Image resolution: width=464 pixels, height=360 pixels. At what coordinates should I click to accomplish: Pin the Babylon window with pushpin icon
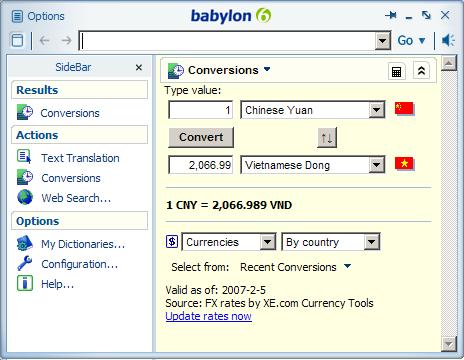coord(391,15)
